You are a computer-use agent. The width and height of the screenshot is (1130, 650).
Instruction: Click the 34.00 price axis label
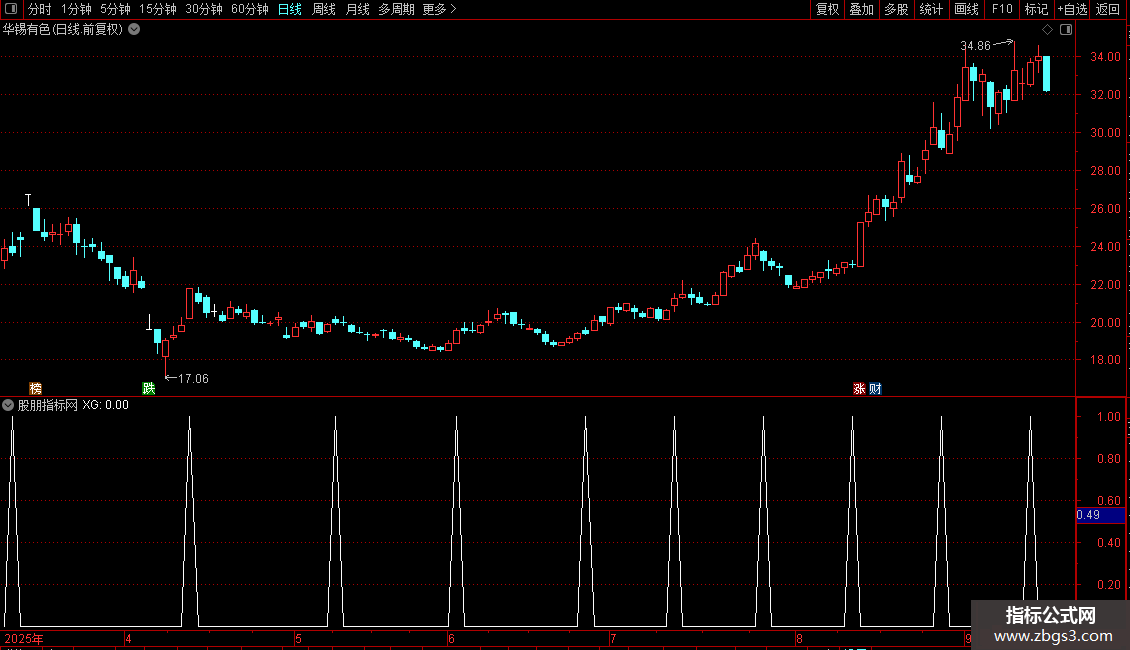[x=1105, y=57]
